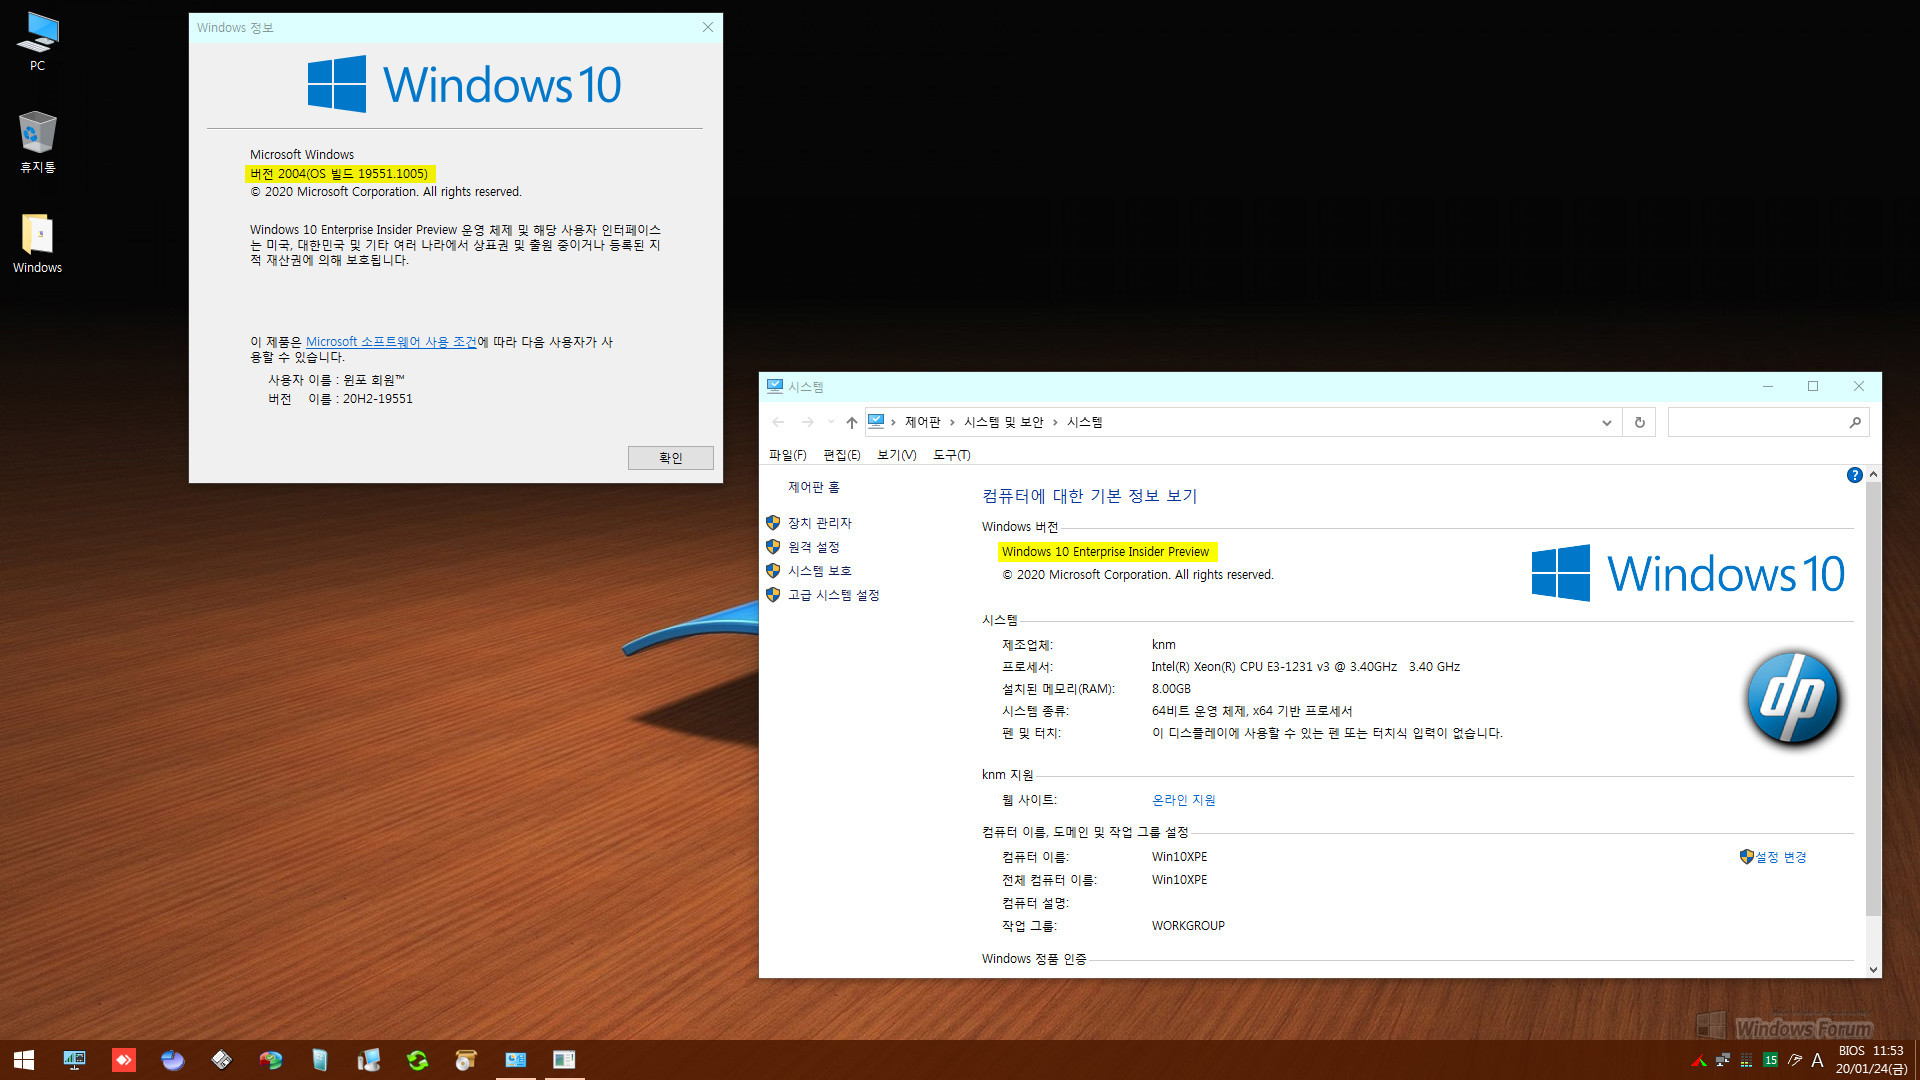Click the green 15 tray icon
The image size is (1920, 1080).
[1770, 1060]
